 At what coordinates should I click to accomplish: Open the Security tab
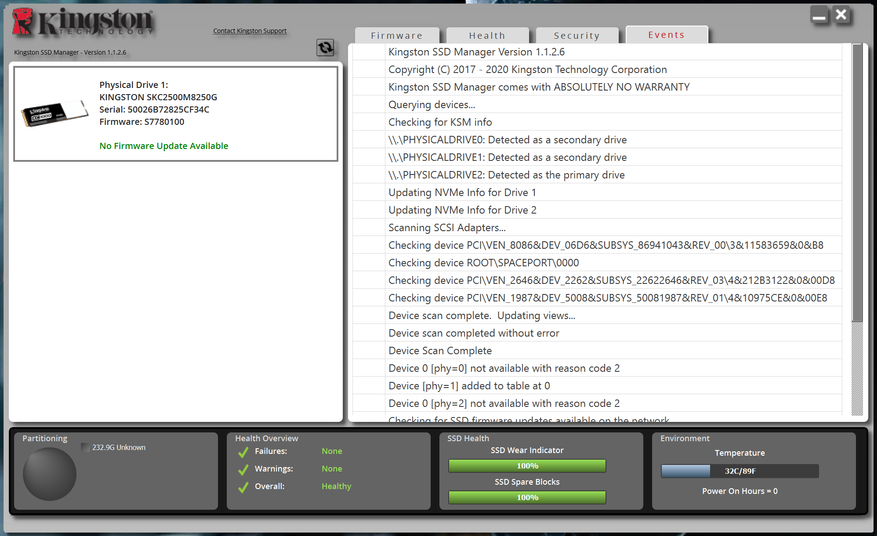click(577, 36)
